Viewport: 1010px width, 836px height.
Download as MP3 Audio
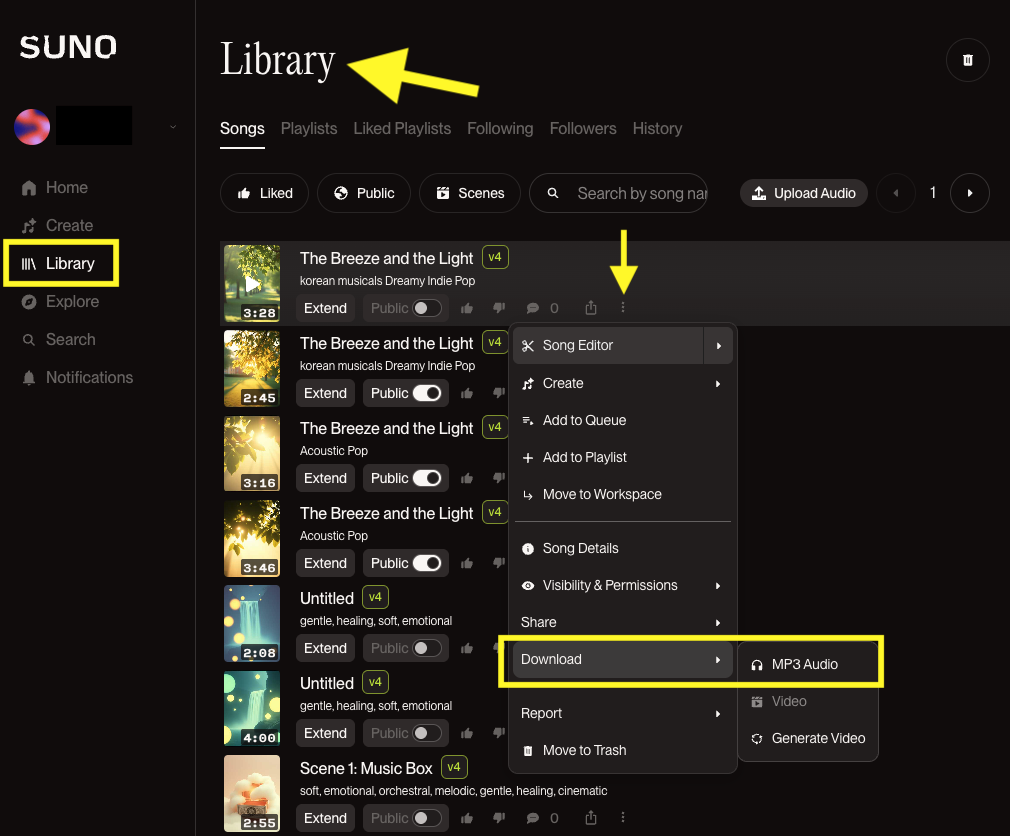808,664
